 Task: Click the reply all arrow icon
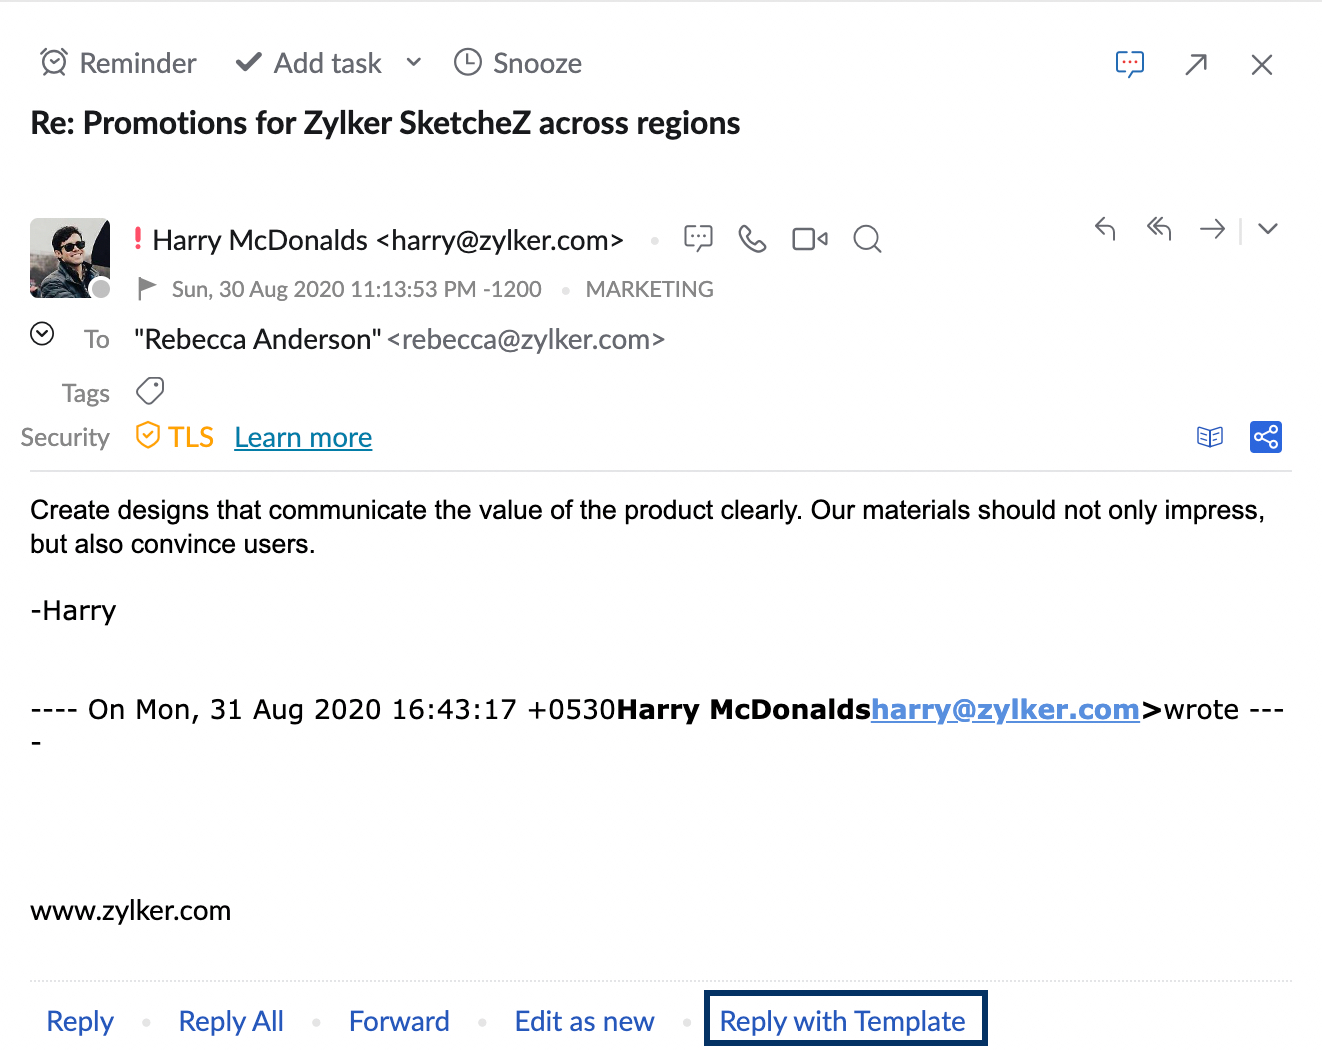[x=1158, y=229]
